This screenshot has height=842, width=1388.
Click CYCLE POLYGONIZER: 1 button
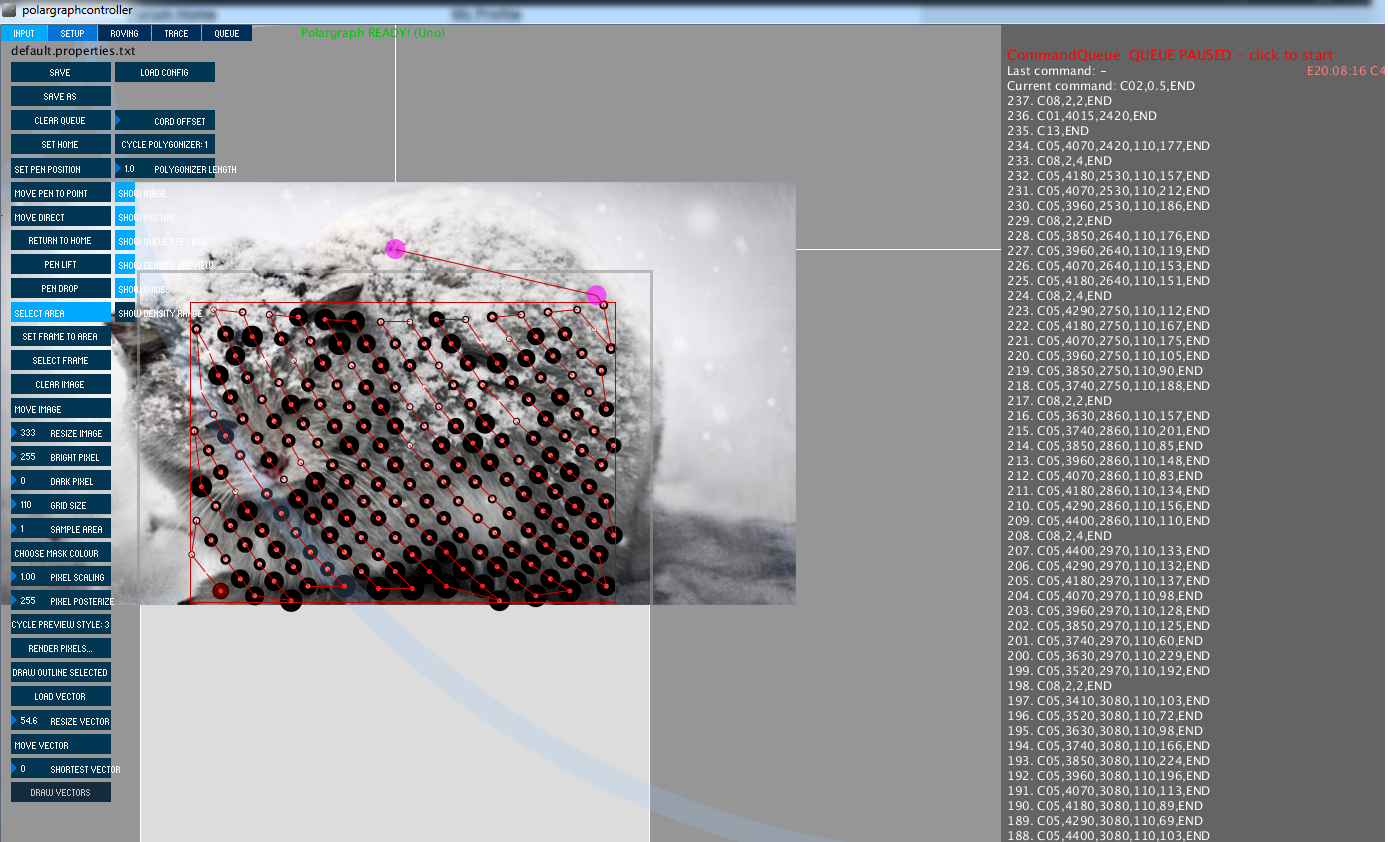tap(165, 144)
